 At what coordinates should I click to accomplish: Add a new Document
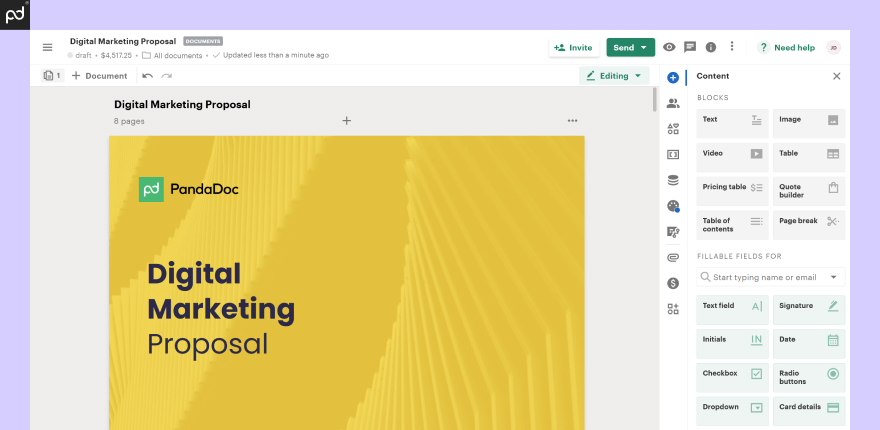(x=99, y=76)
